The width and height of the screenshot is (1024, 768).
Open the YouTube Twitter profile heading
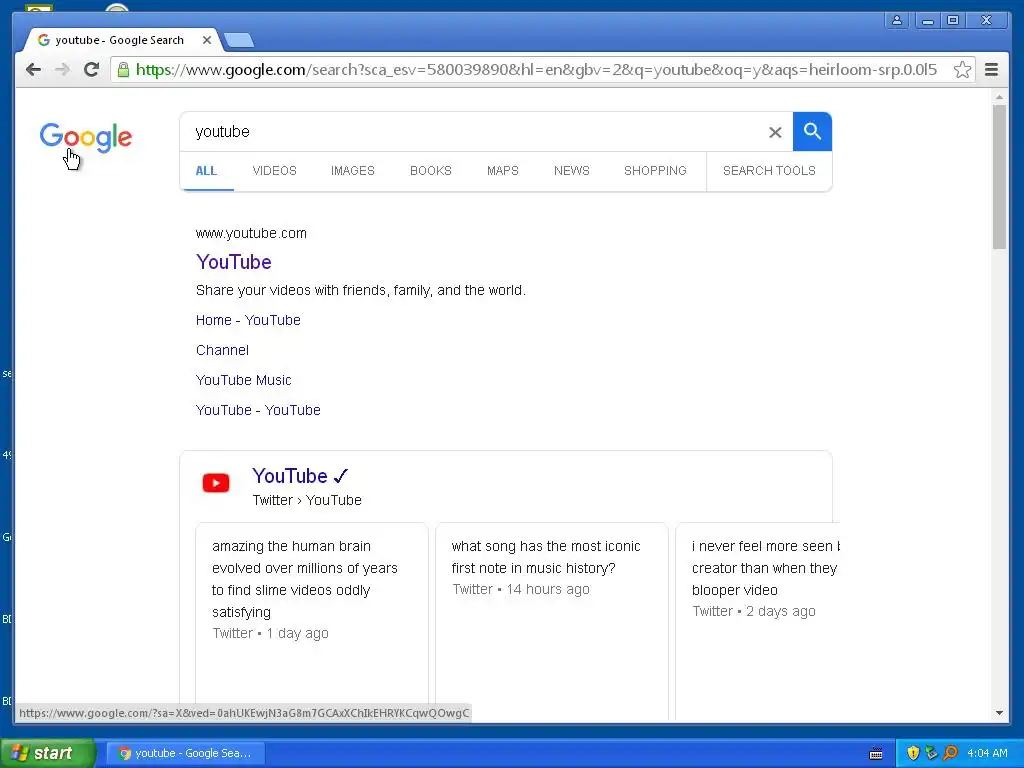pos(301,476)
